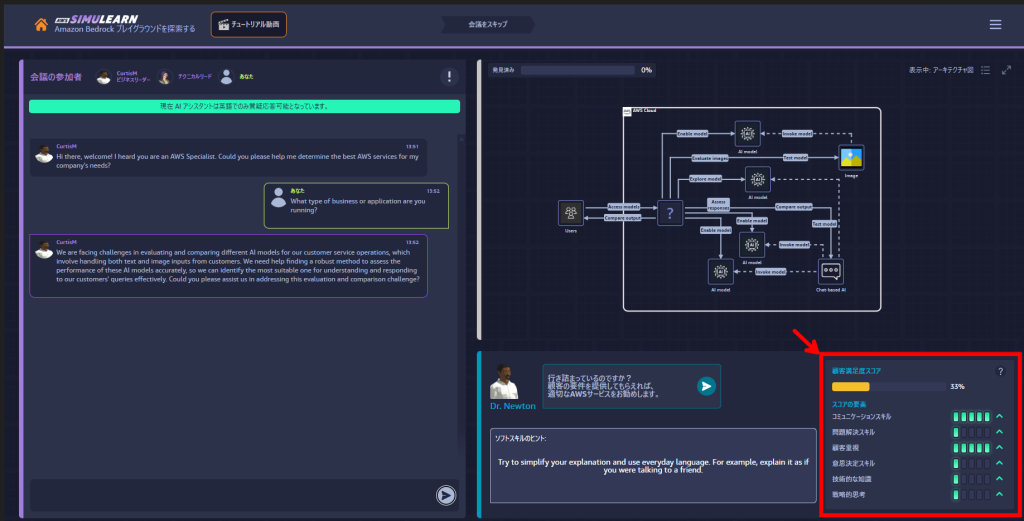Expand the architecture diagram to fullscreen
Viewport: 1024px width, 521px height.
[x=1006, y=70]
